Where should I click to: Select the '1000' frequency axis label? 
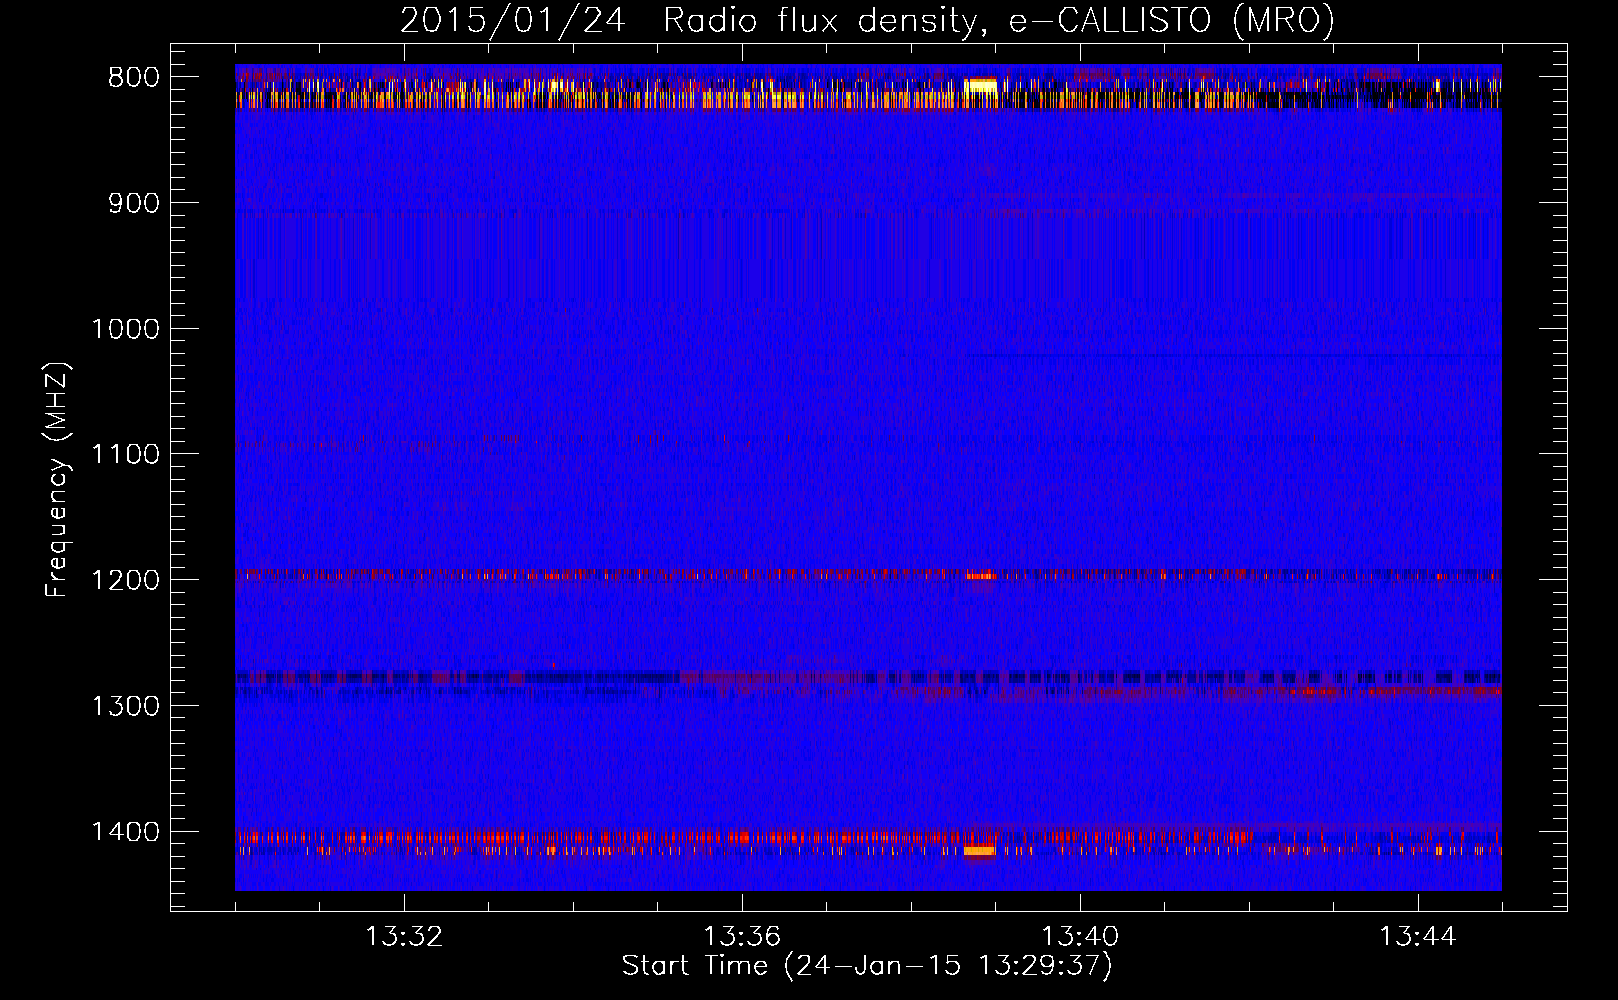125,329
